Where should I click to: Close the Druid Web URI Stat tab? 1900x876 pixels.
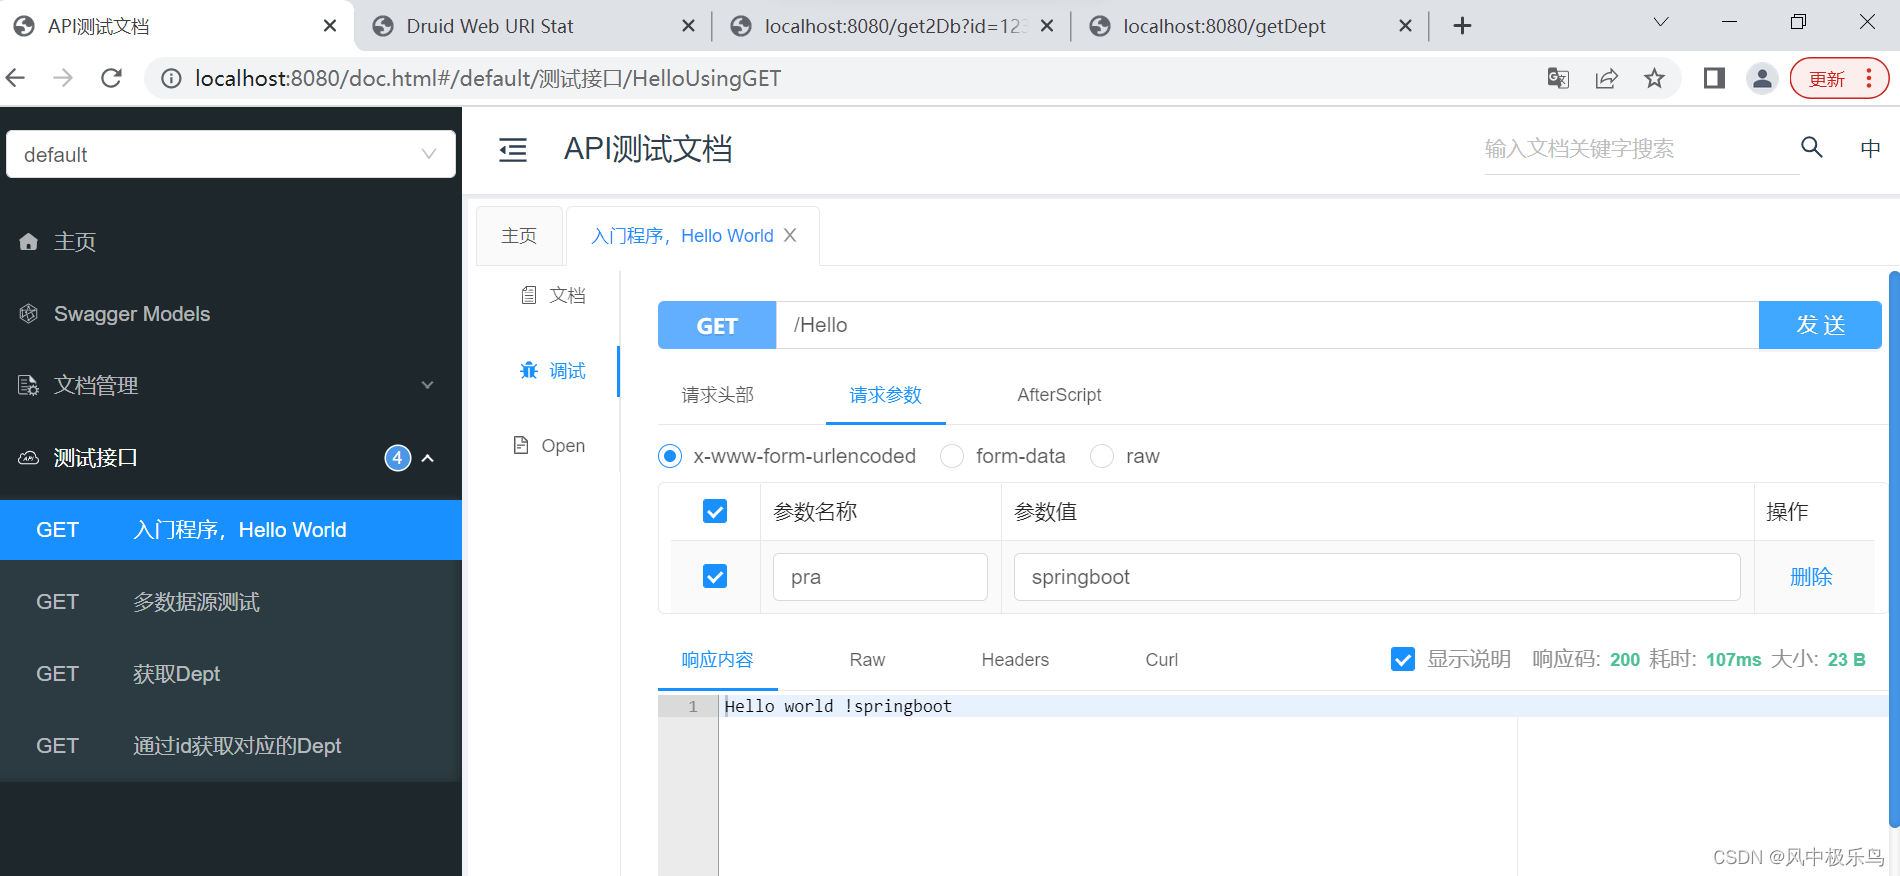[x=688, y=26]
